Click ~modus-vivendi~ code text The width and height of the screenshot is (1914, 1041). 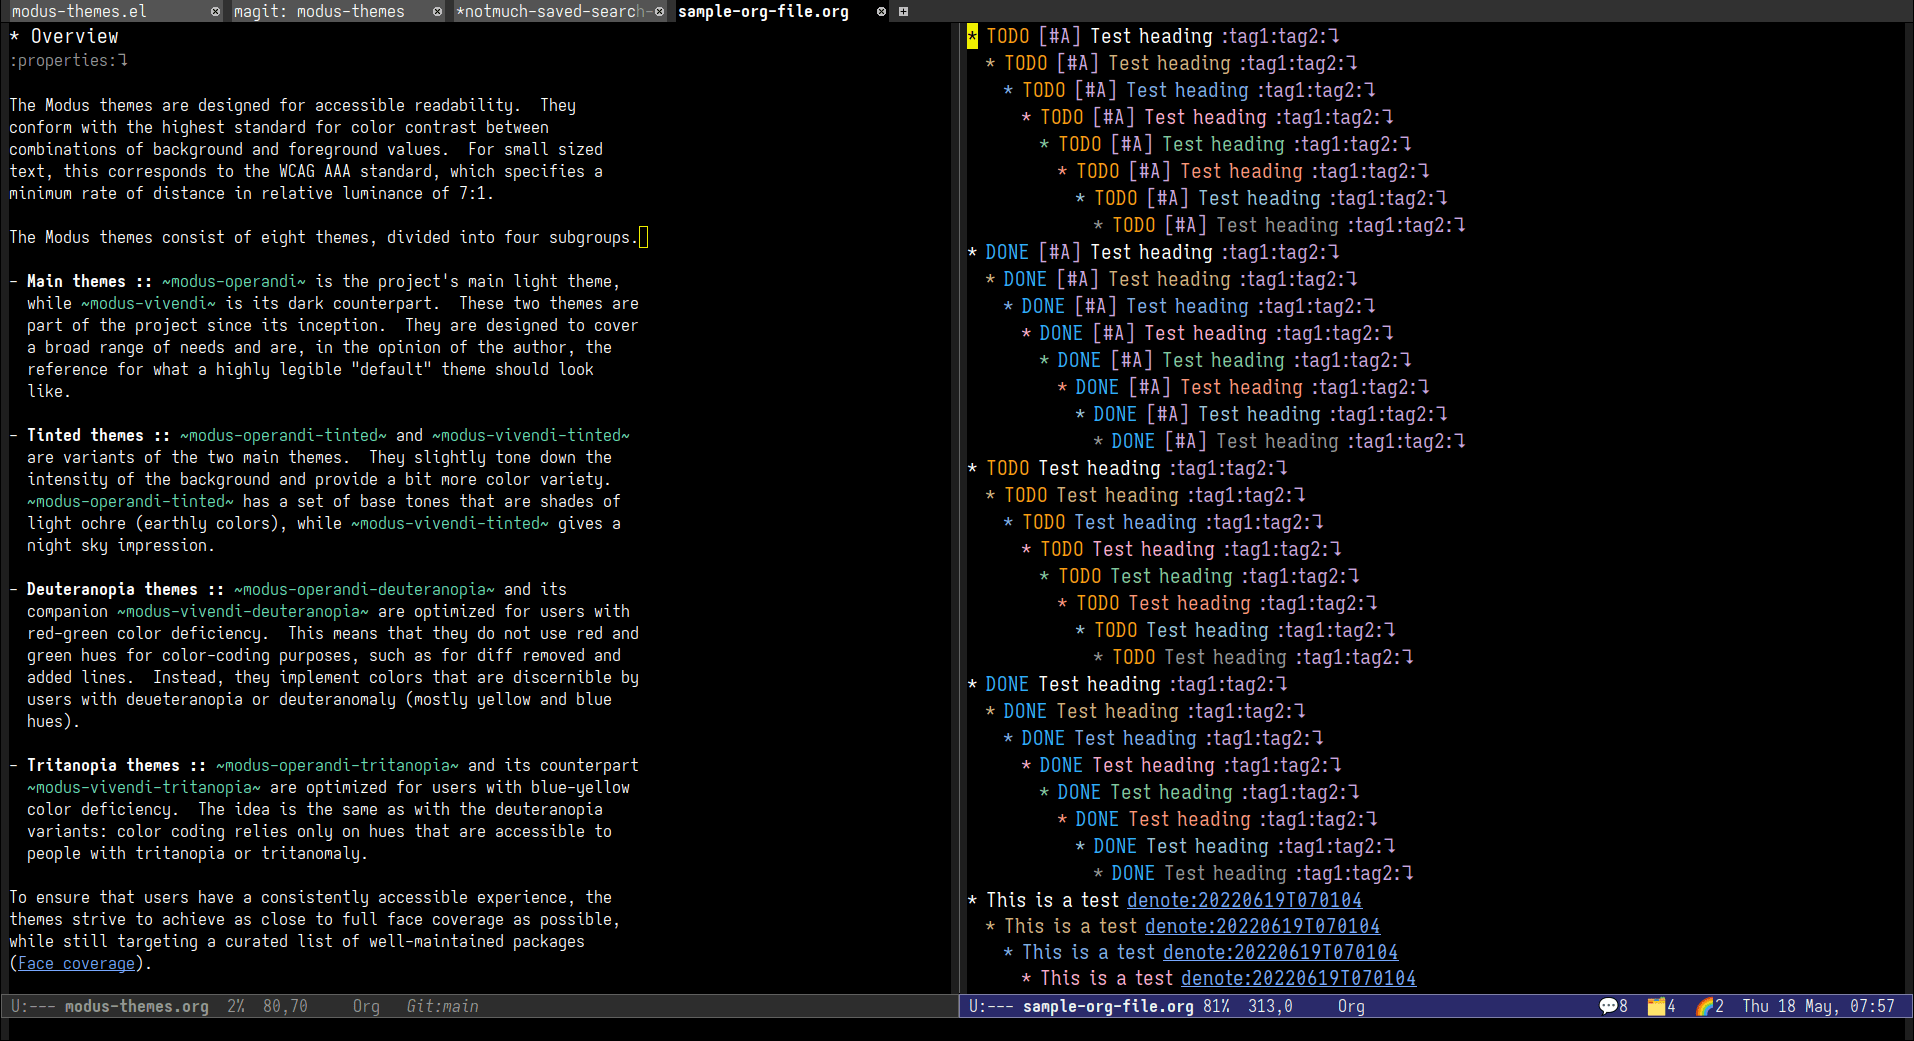coord(148,303)
